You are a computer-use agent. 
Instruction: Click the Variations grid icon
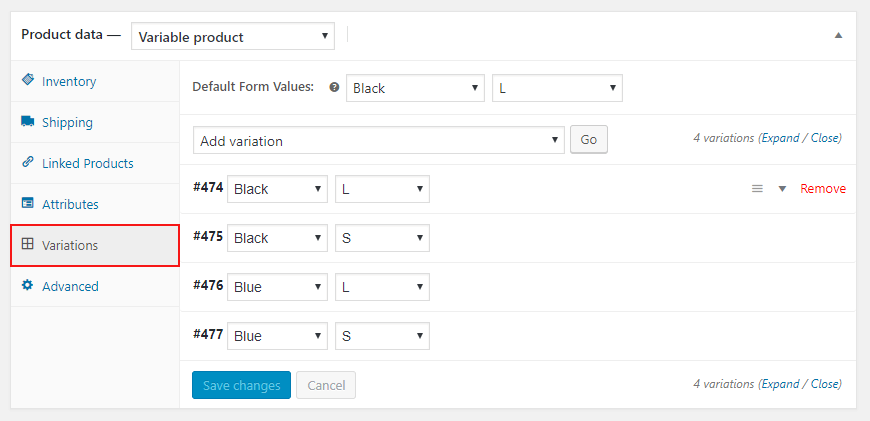coord(28,244)
